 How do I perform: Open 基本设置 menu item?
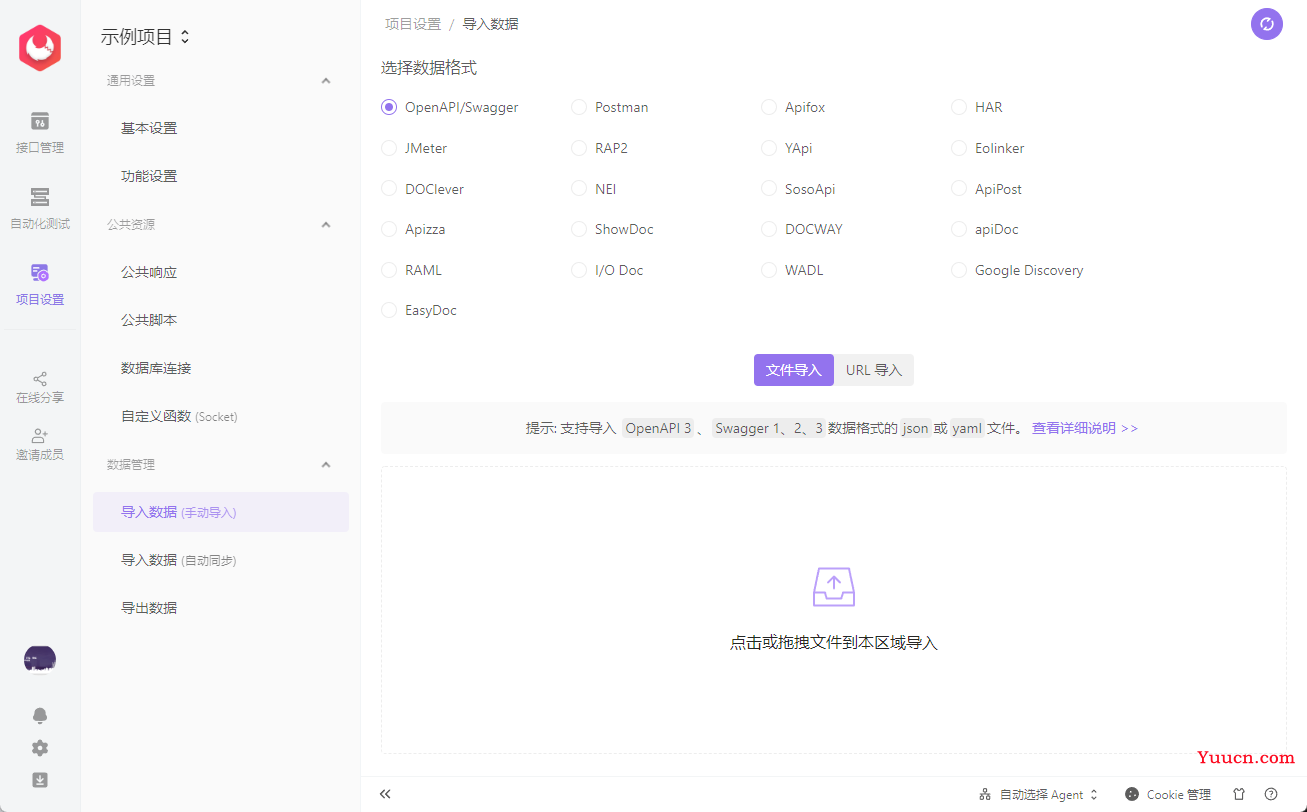[x=220, y=128]
